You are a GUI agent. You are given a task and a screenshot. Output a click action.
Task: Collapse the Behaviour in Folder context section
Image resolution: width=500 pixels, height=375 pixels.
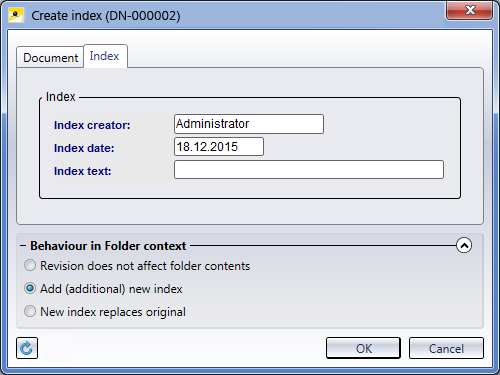(464, 246)
